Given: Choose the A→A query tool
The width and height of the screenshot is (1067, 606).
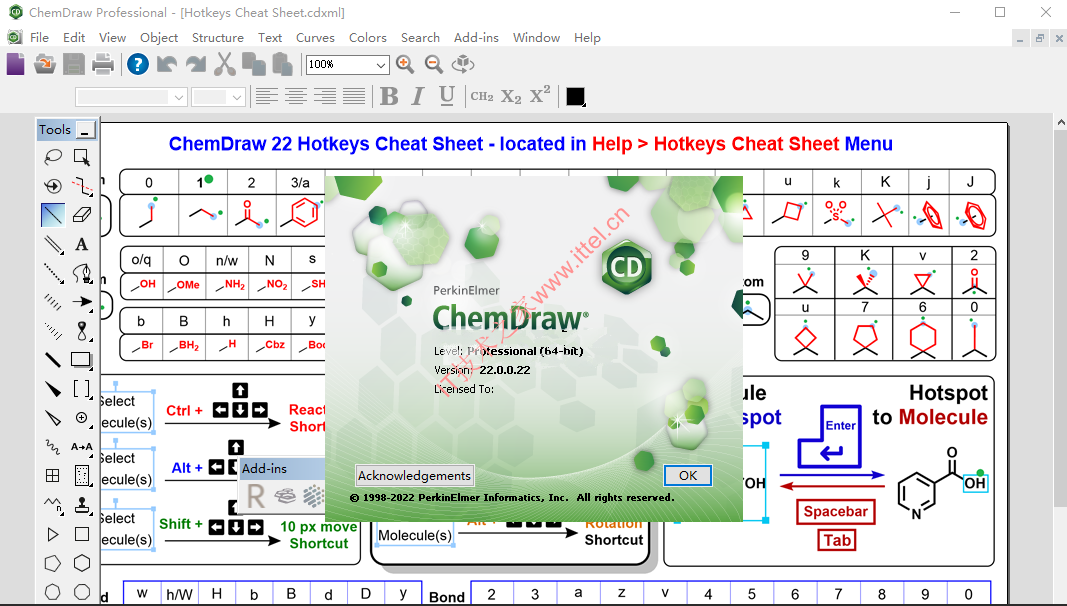Looking at the screenshot, I should pyautogui.click(x=82, y=446).
